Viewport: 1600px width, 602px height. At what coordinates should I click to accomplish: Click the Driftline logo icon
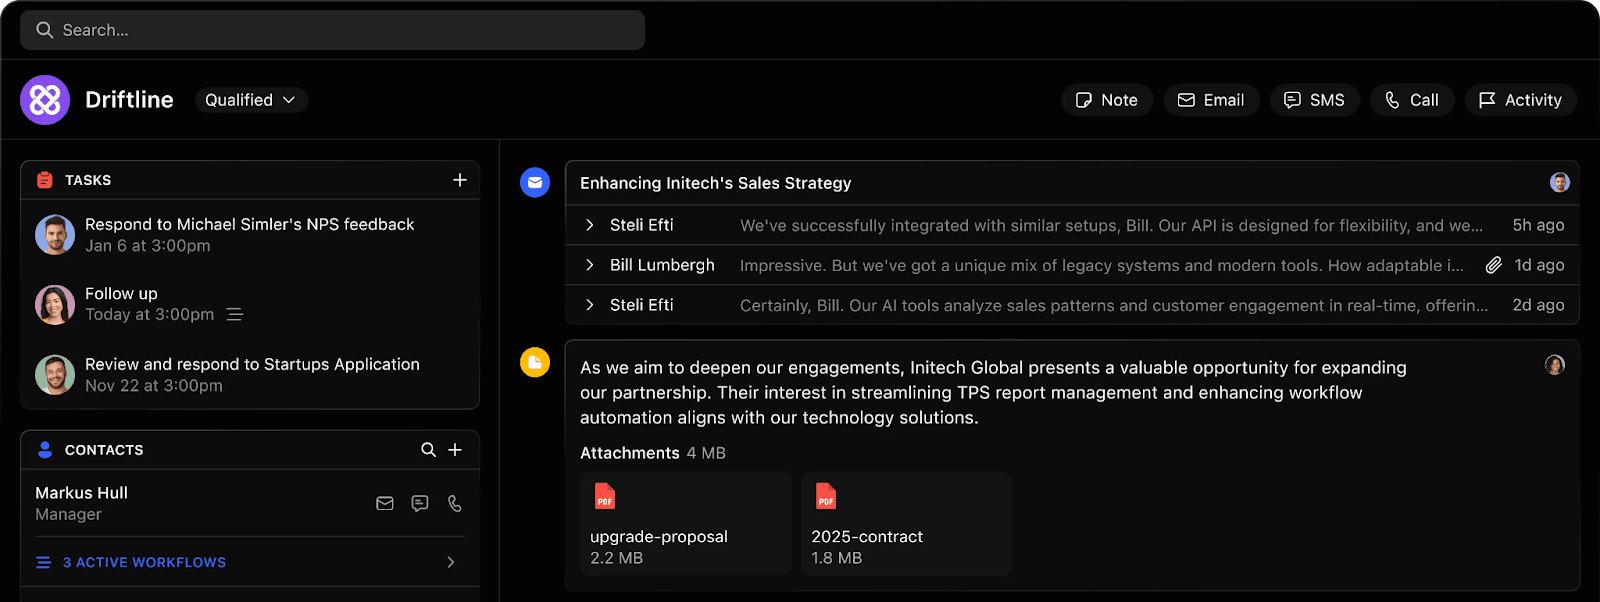click(45, 100)
